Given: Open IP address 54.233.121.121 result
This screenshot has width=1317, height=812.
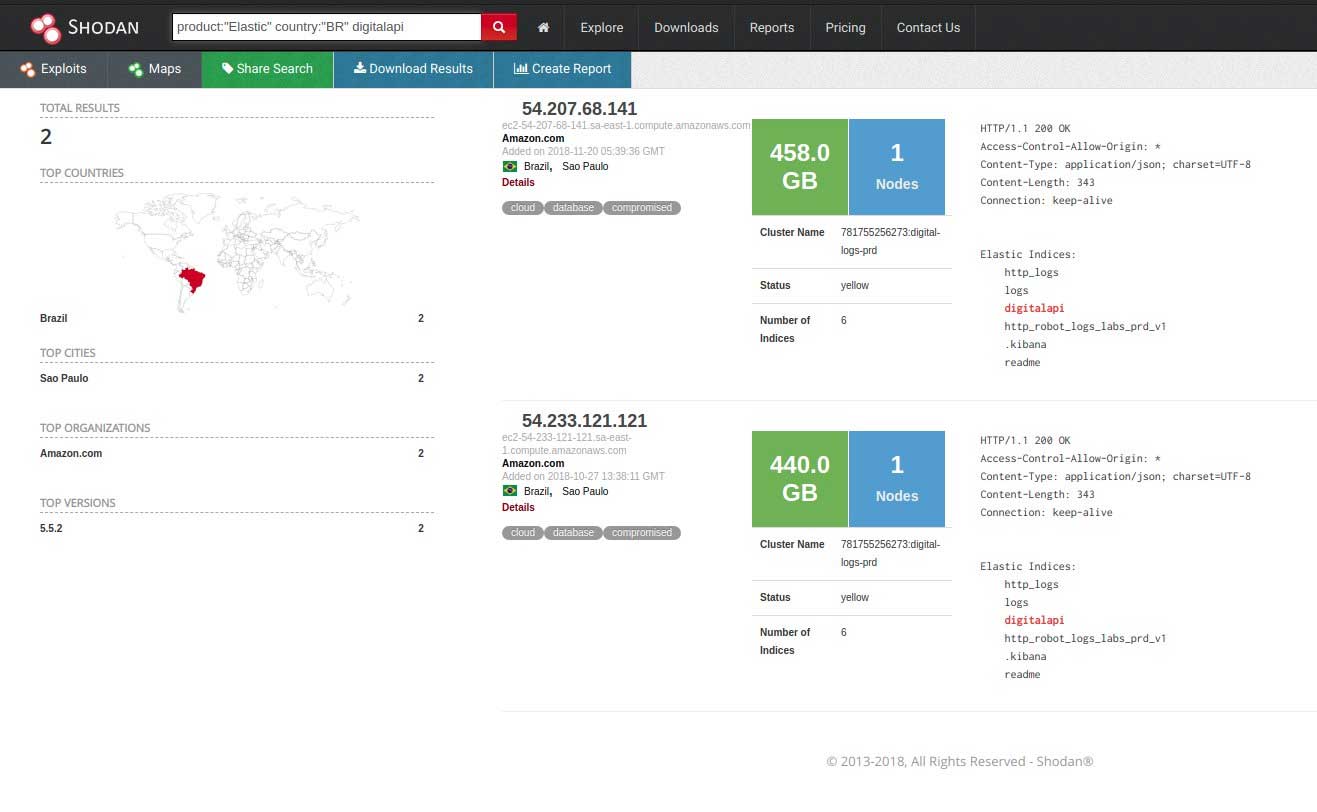Looking at the screenshot, I should pyautogui.click(x=584, y=421).
